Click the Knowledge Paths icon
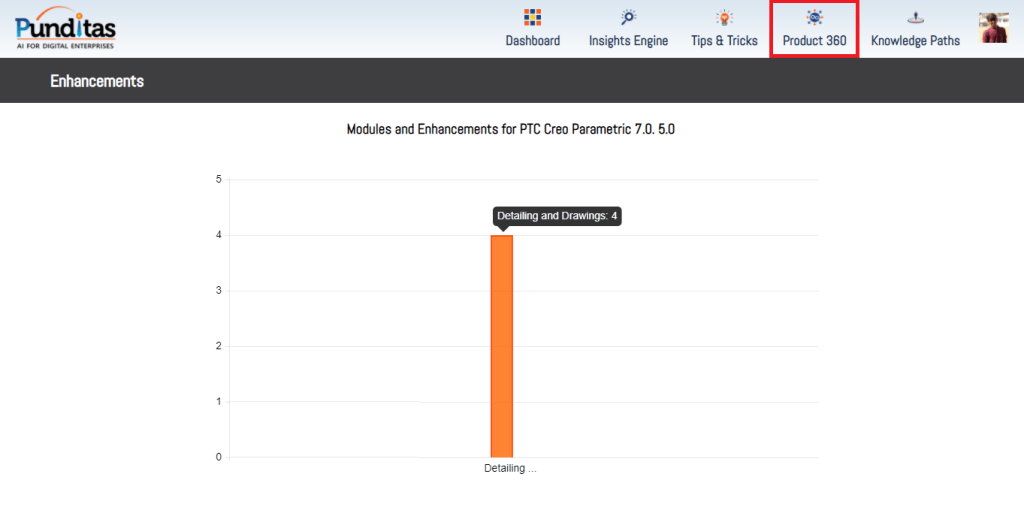 [x=915, y=17]
